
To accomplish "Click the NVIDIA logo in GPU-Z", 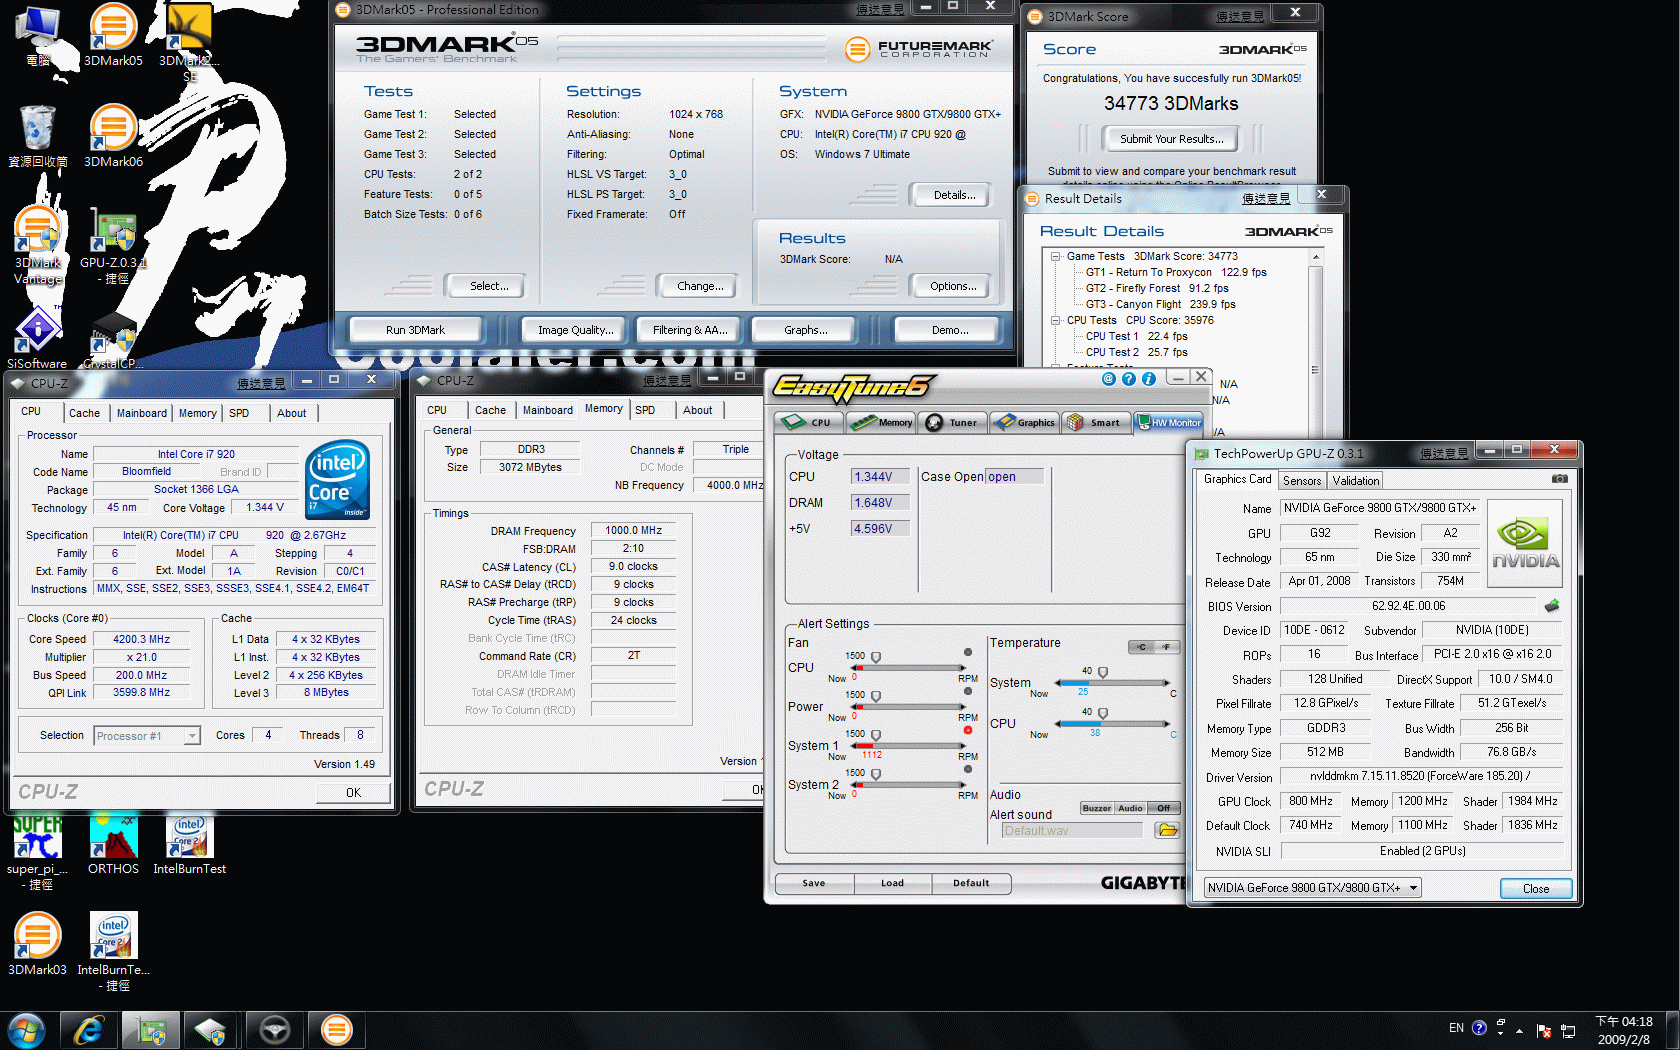I will coord(1525,544).
